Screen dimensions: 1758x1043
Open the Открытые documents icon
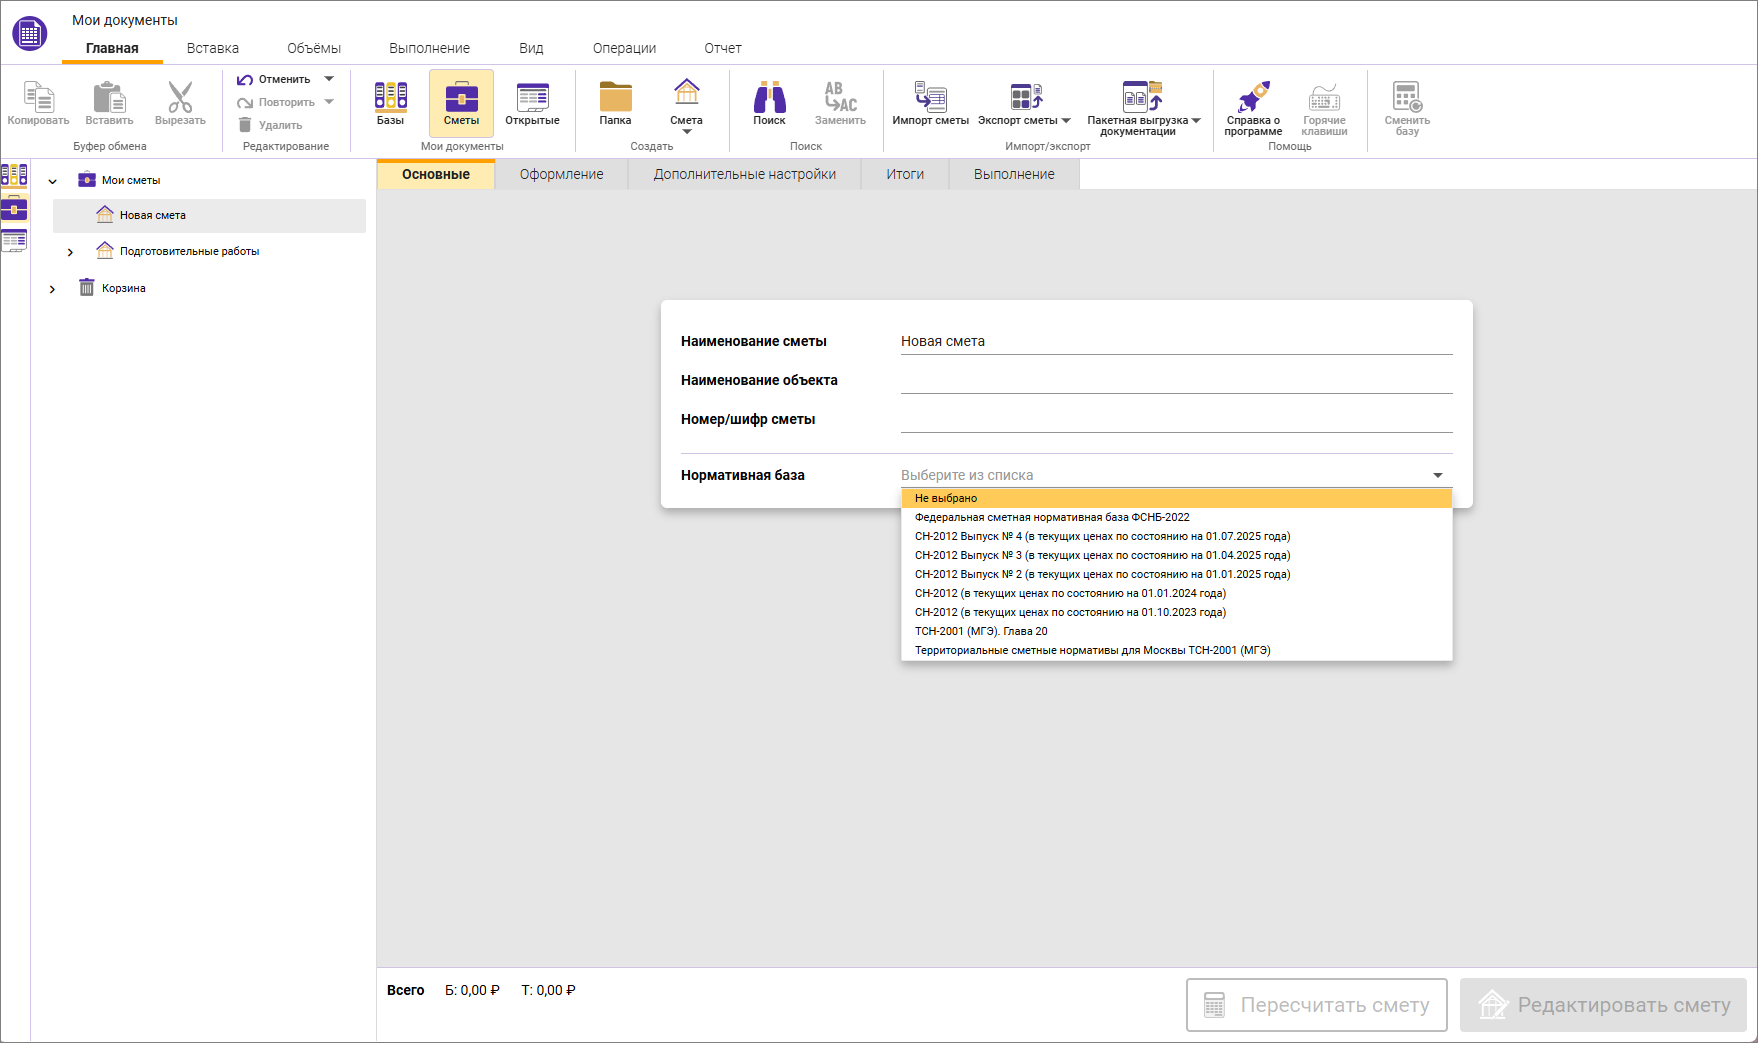click(x=532, y=98)
